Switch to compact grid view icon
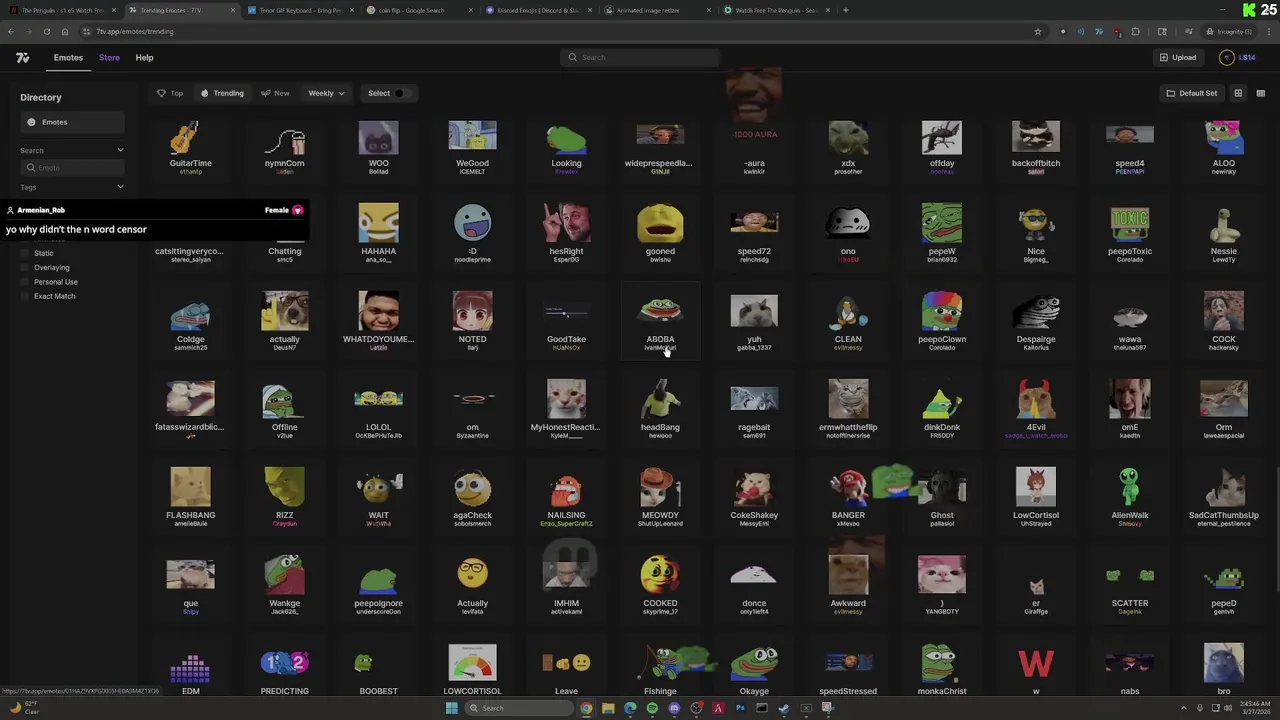 (1260, 93)
